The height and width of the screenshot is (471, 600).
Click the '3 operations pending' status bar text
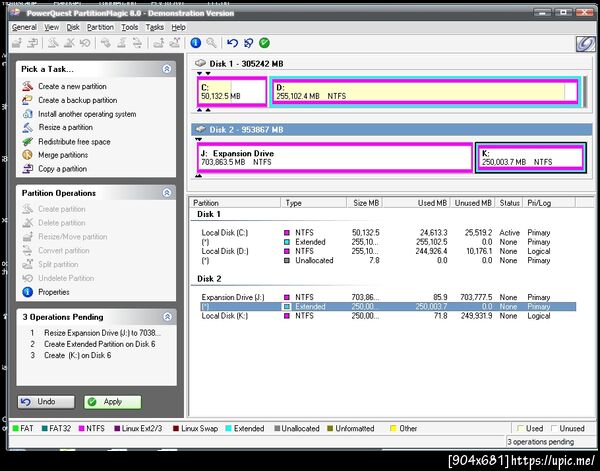coord(540,442)
